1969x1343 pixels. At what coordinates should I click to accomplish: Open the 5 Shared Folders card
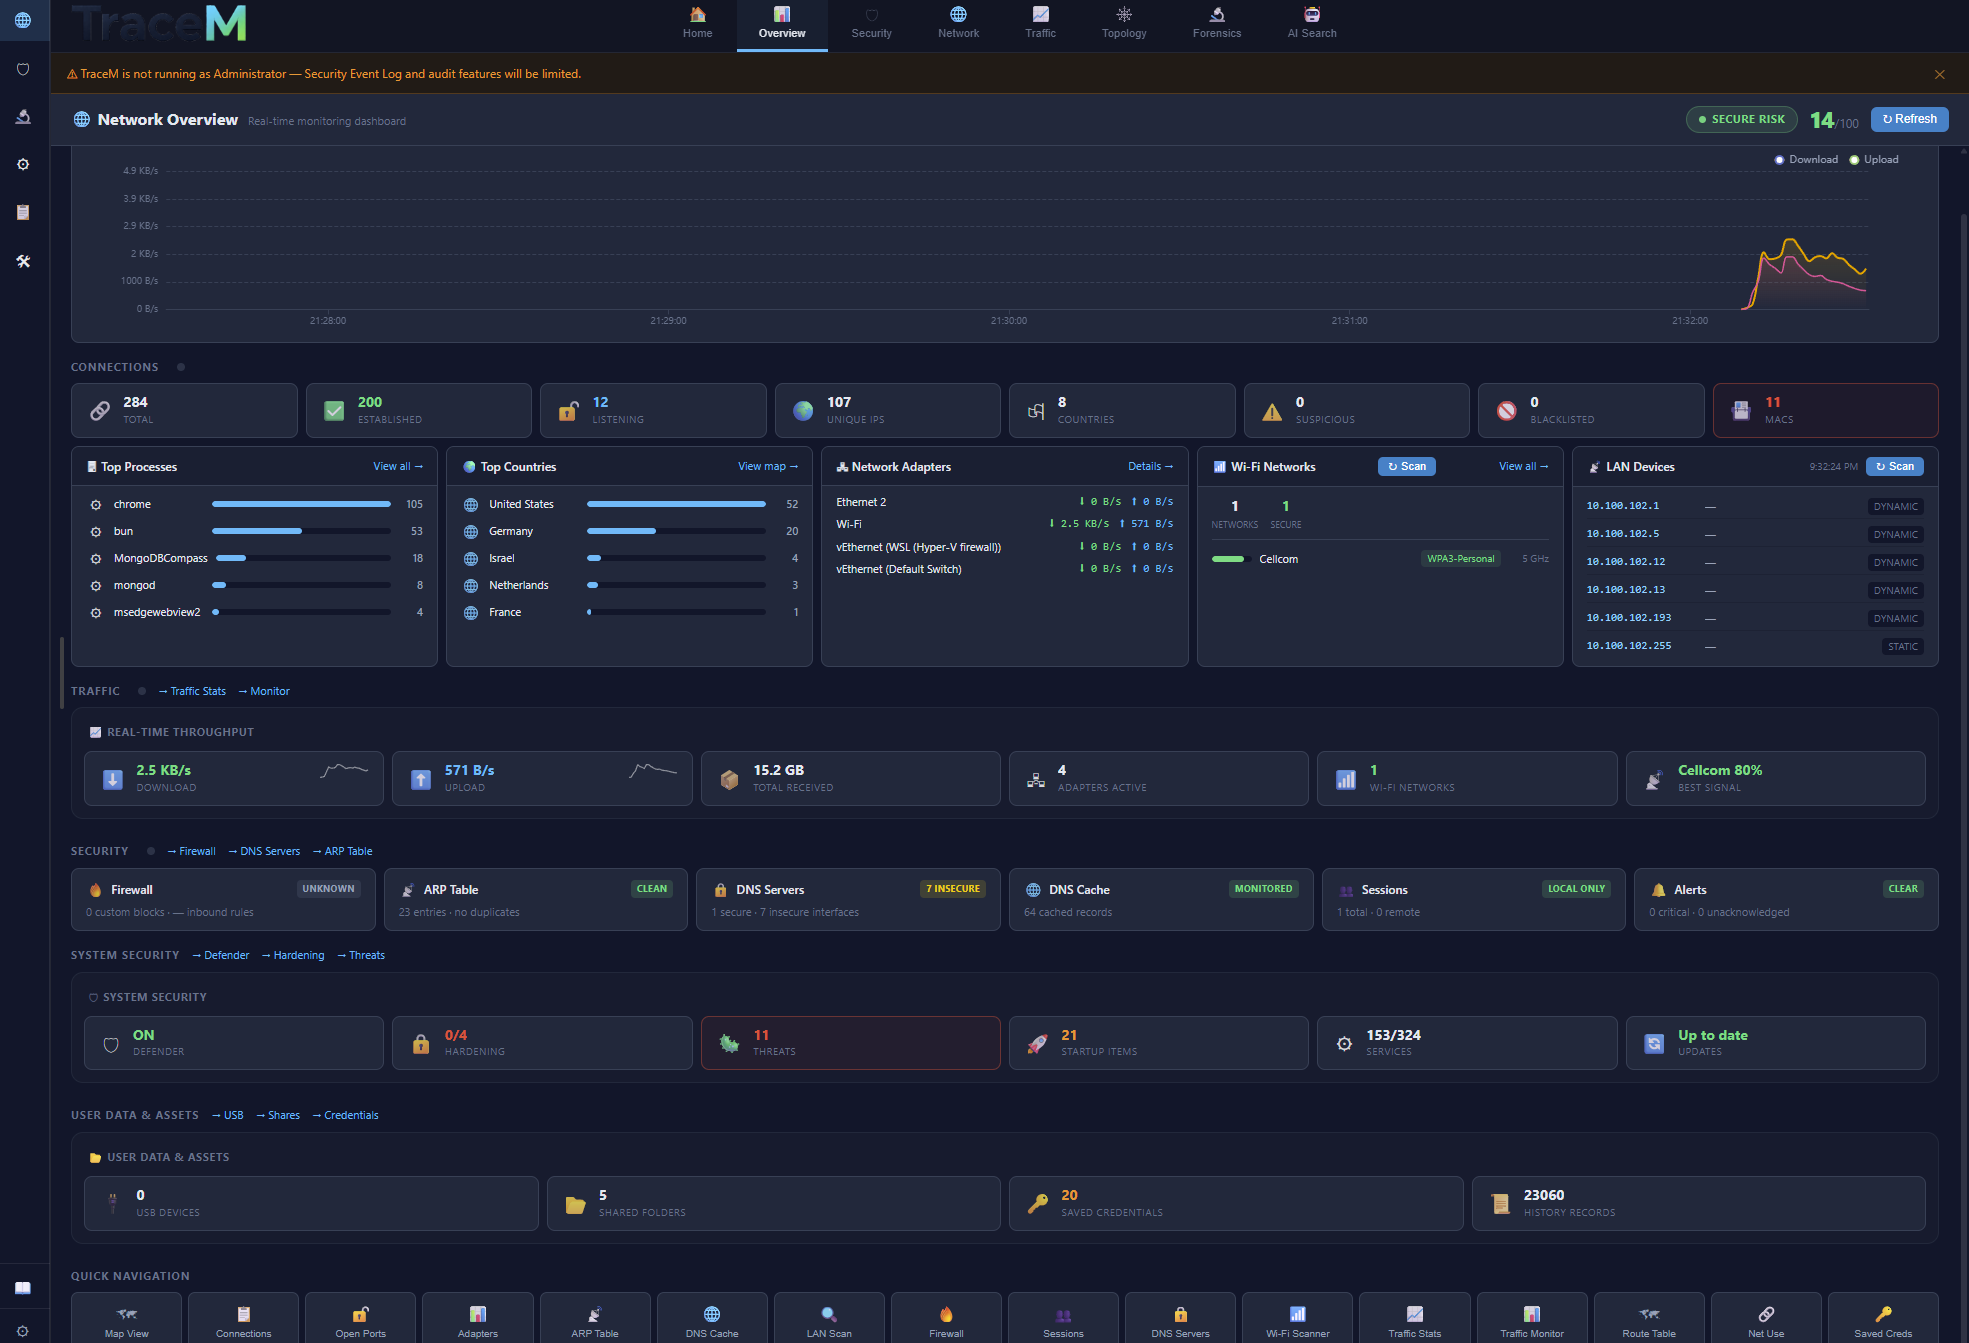point(773,1203)
